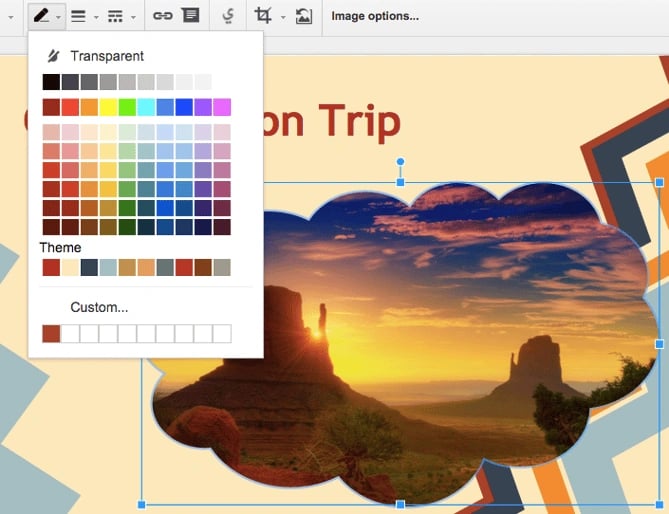This screenshot has width=669, height=514.
Task: Choose Transparent border option
Action: [106, 56]
